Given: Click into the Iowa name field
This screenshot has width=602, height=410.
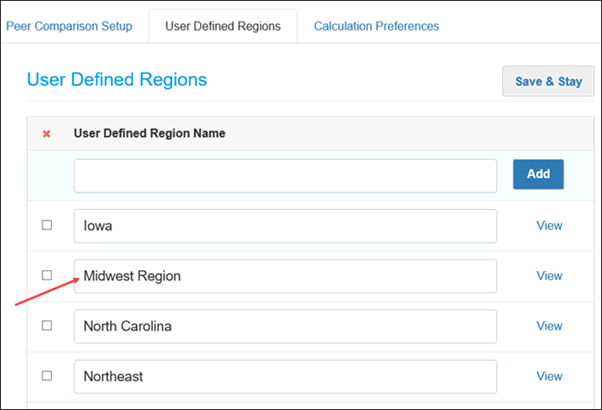Looking at the screenshot, I should point(285,226).
